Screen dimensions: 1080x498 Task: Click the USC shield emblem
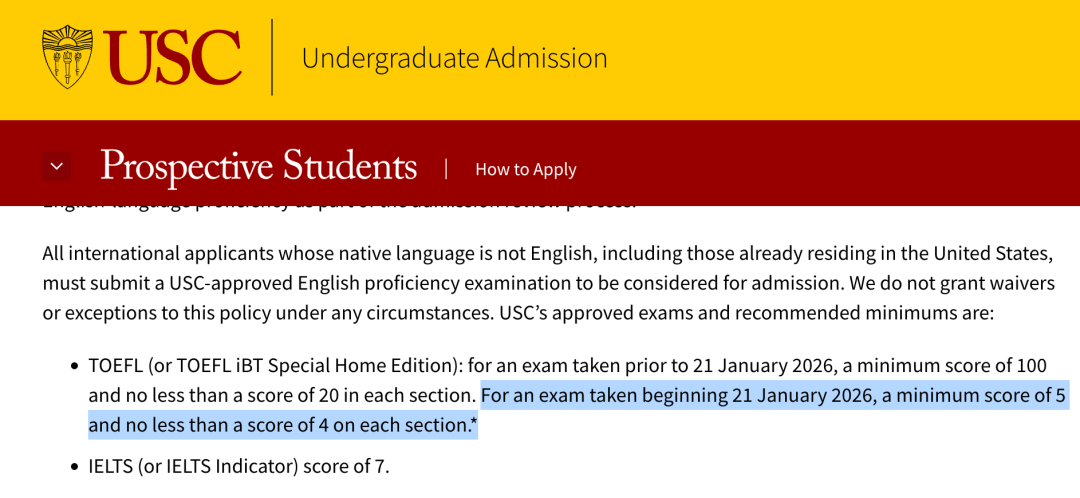[66, 57]
